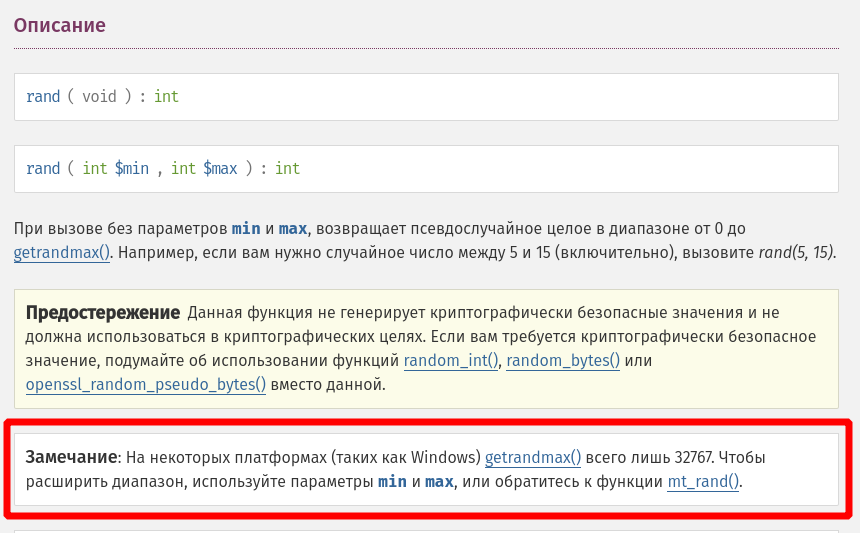Click bold 'max' in the description paragraph
Image resolution: width=860 pixels, height=533 pixels.
[293, 228]
